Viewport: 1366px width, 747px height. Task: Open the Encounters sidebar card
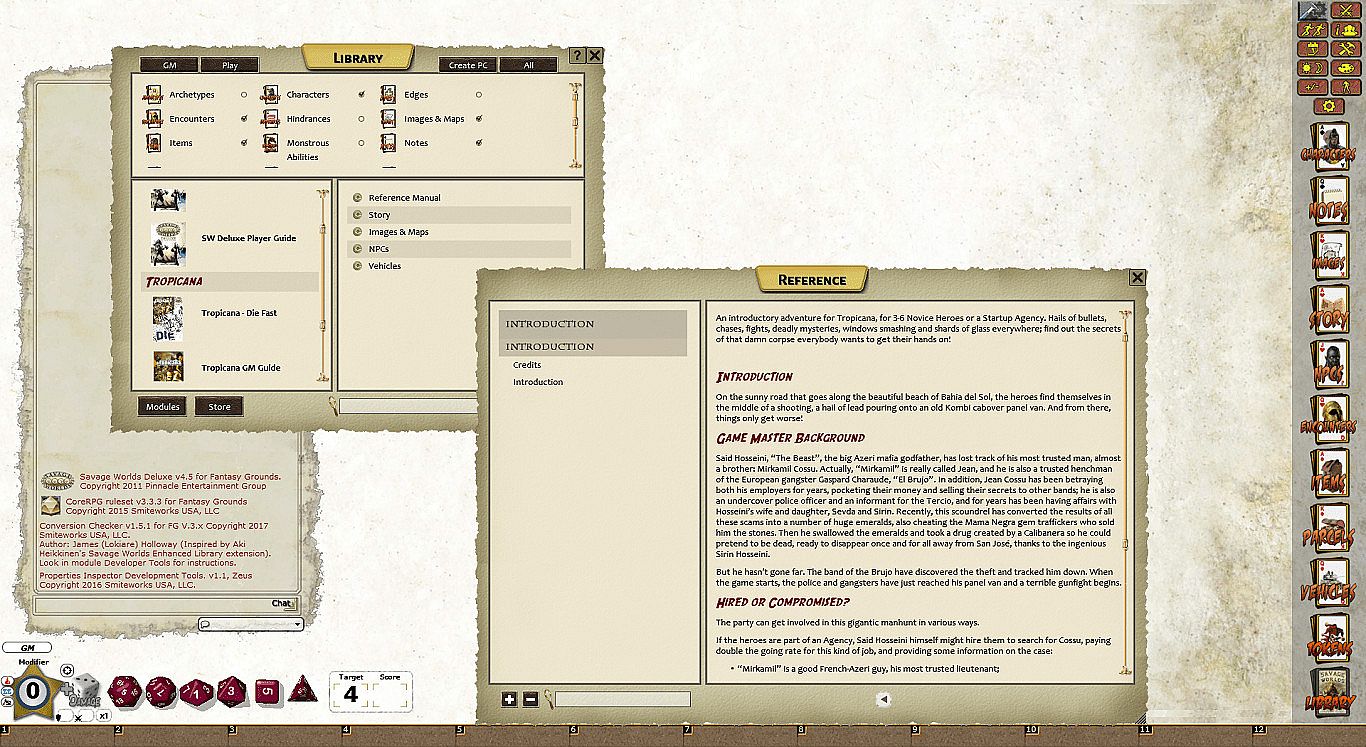pyautogui.click(x=1328, y=421)
